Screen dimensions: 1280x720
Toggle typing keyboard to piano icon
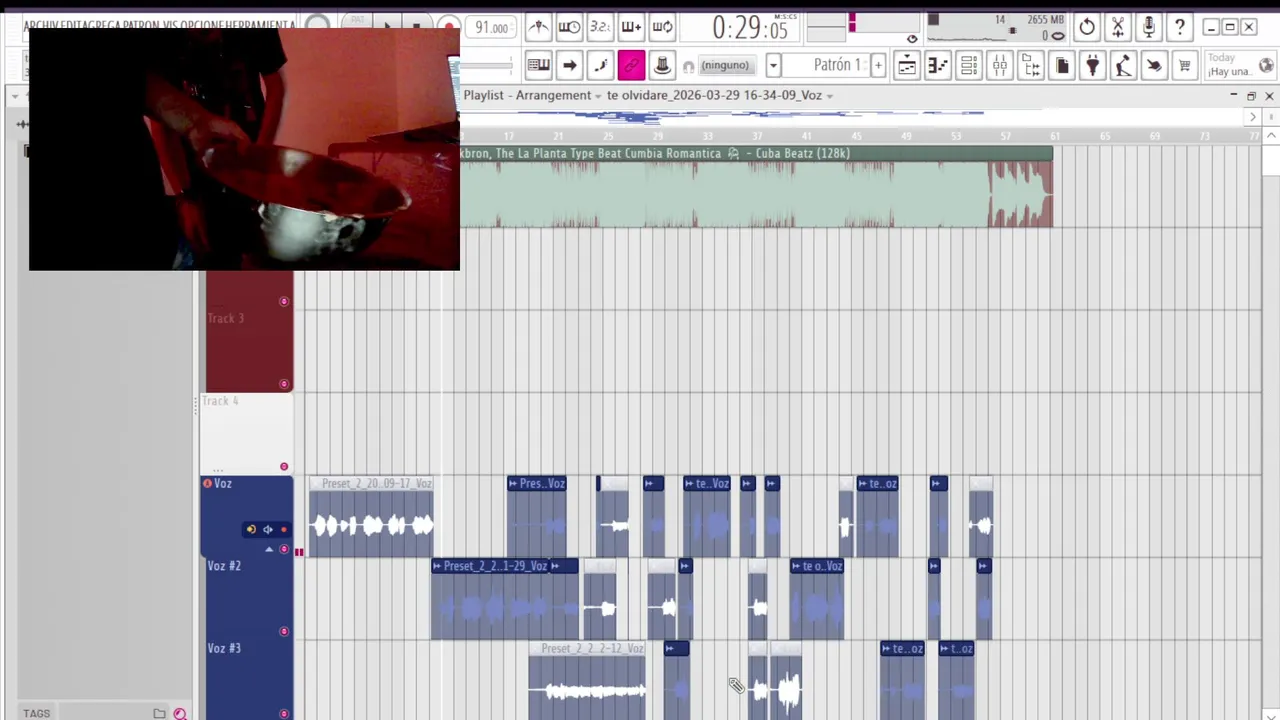pyautogui.click(x=538, y=66)
